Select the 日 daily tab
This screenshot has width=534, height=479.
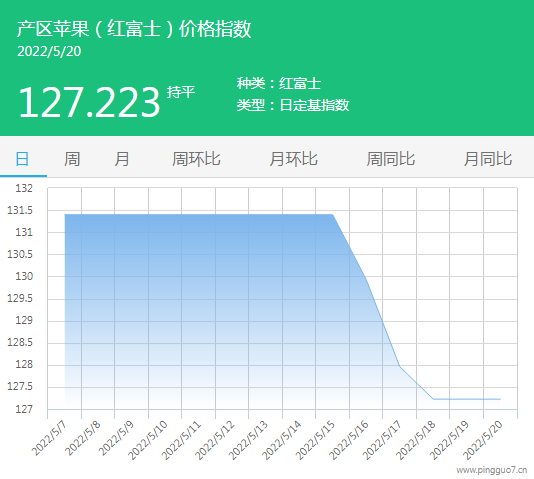pyautogui.click(x=22, y=159)
